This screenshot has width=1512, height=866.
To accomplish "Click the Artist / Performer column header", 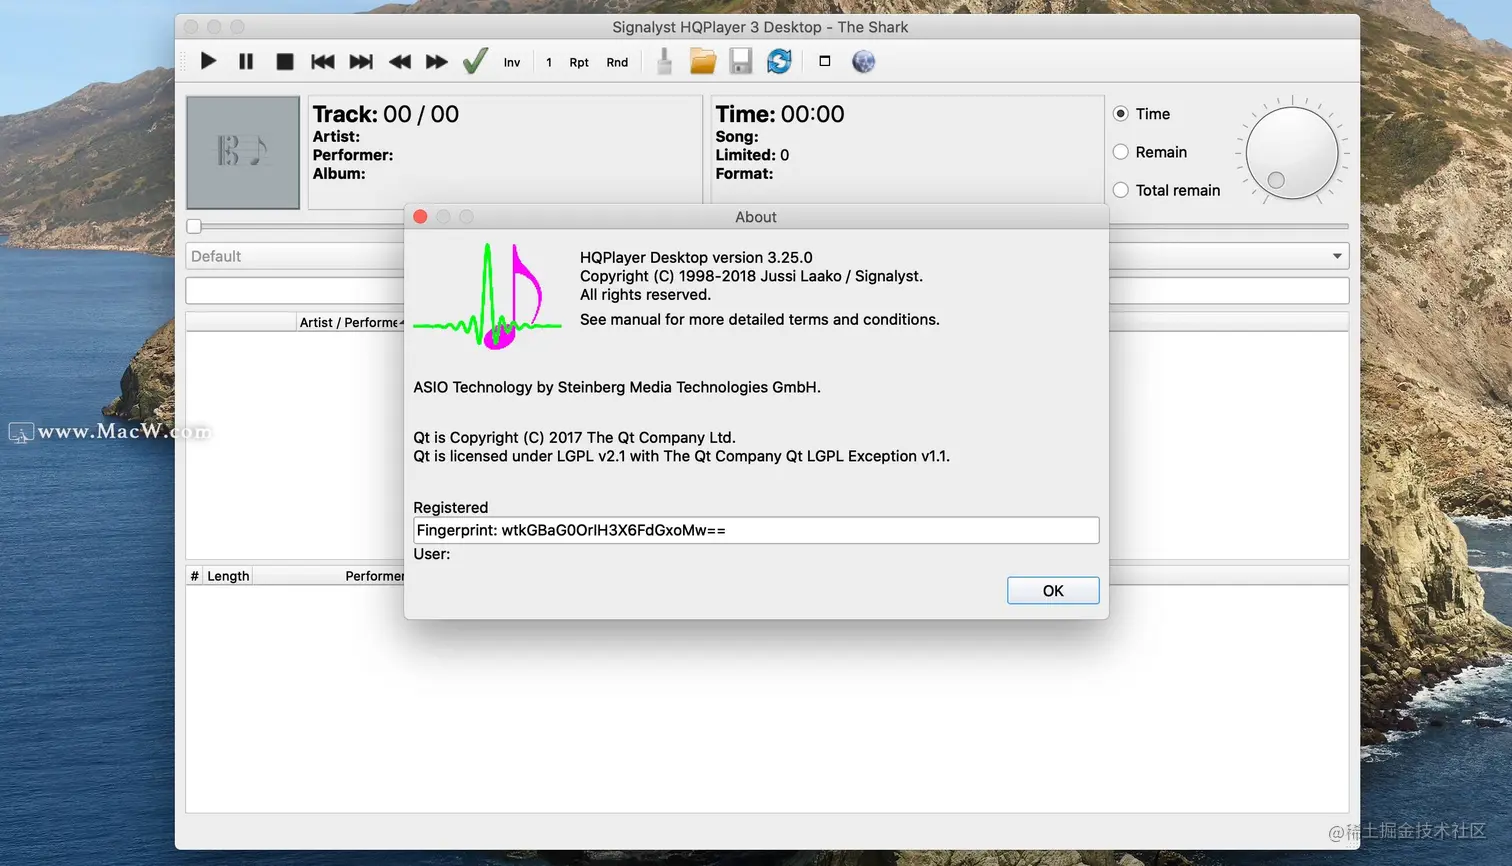I will (x=351, y=322).
